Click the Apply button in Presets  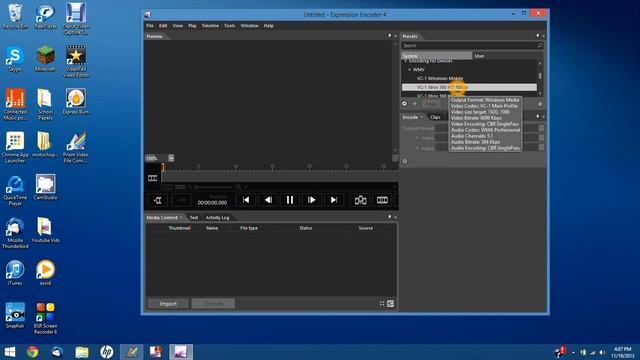coord(431,104)
